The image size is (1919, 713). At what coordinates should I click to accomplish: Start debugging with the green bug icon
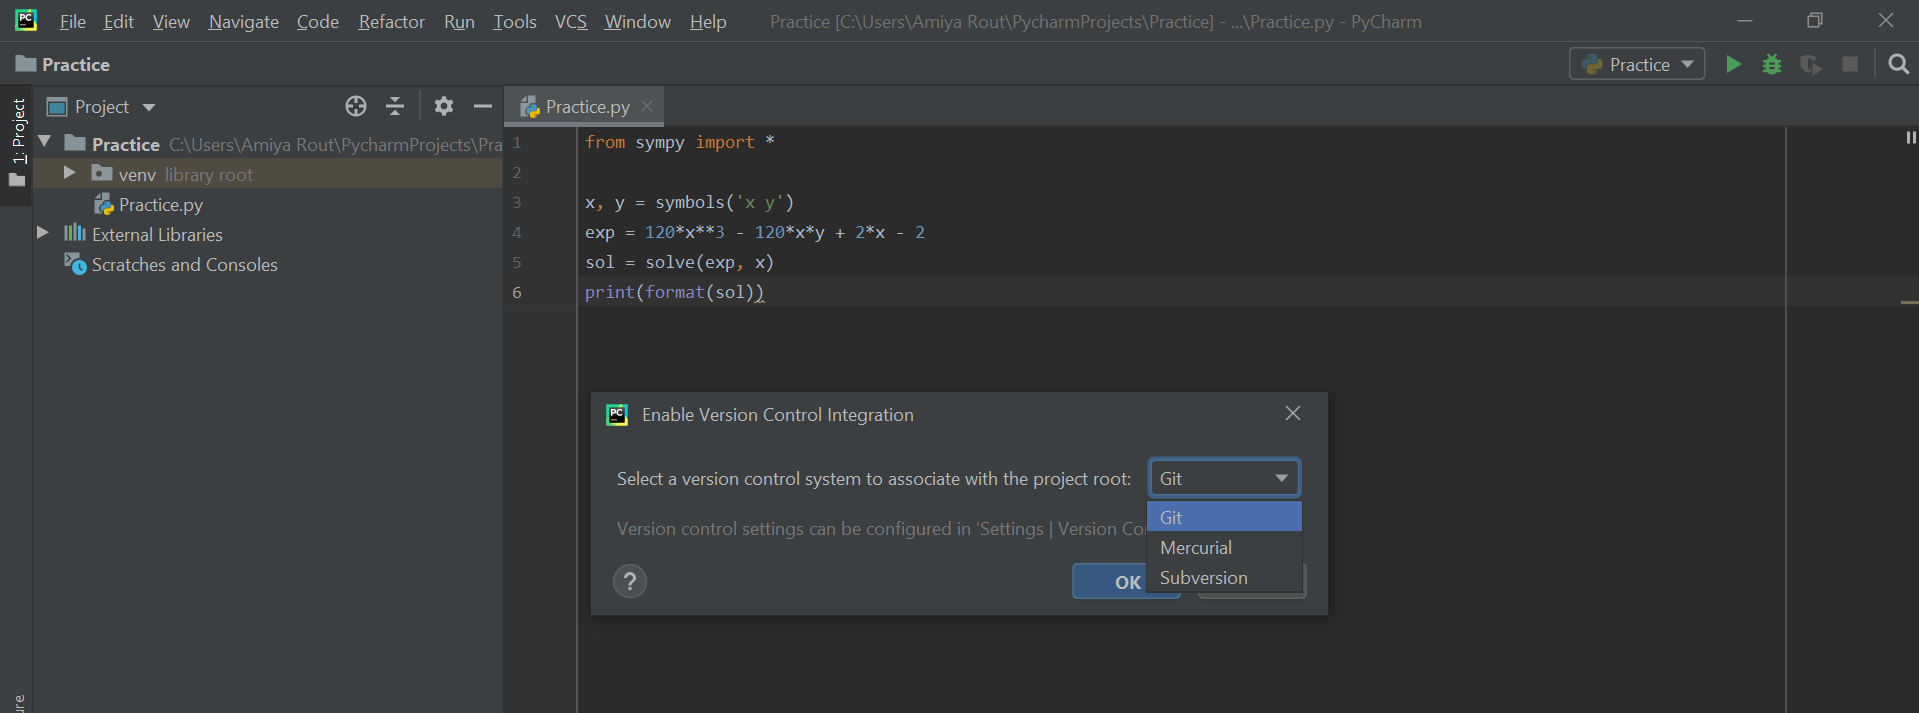point(1772,64)
